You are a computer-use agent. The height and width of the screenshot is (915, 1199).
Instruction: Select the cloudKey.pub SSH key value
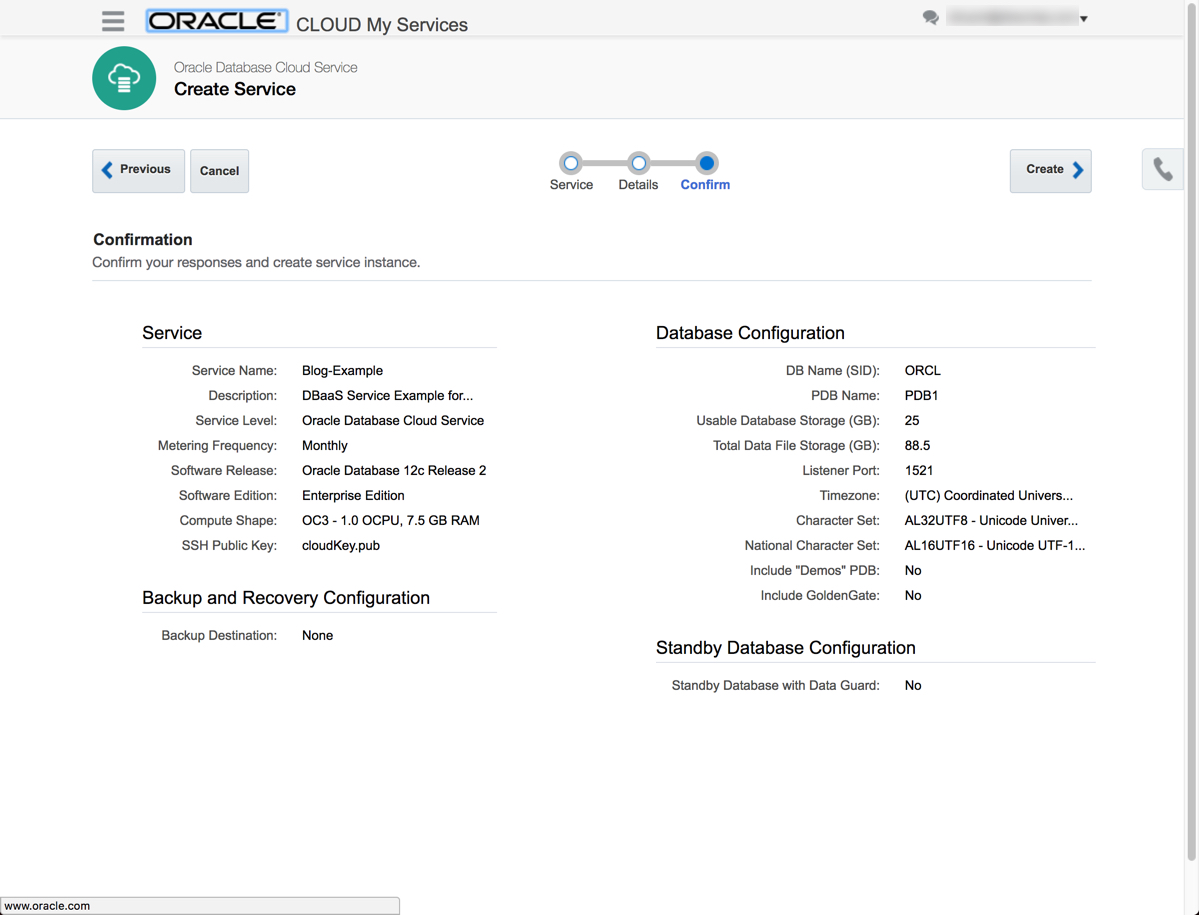coord(341,546)
